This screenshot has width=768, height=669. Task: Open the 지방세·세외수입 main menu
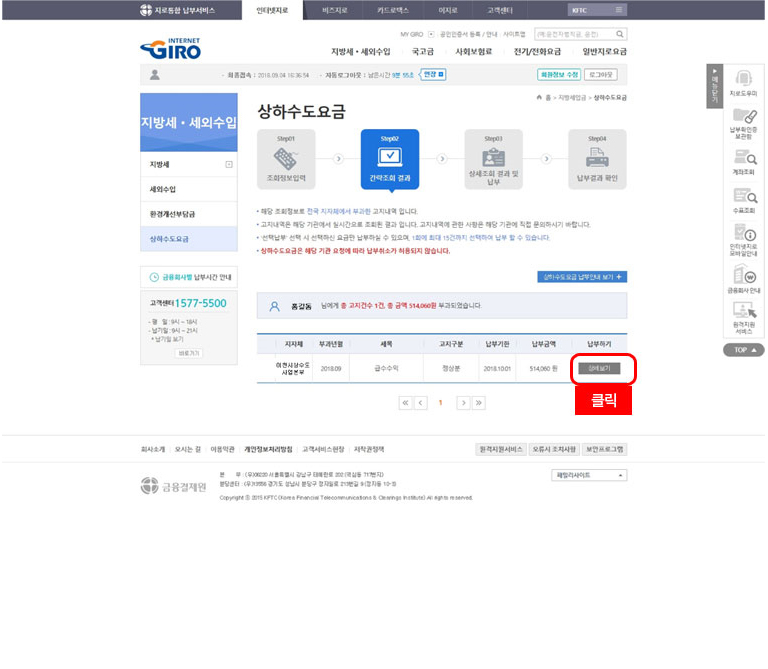point(361,51)
